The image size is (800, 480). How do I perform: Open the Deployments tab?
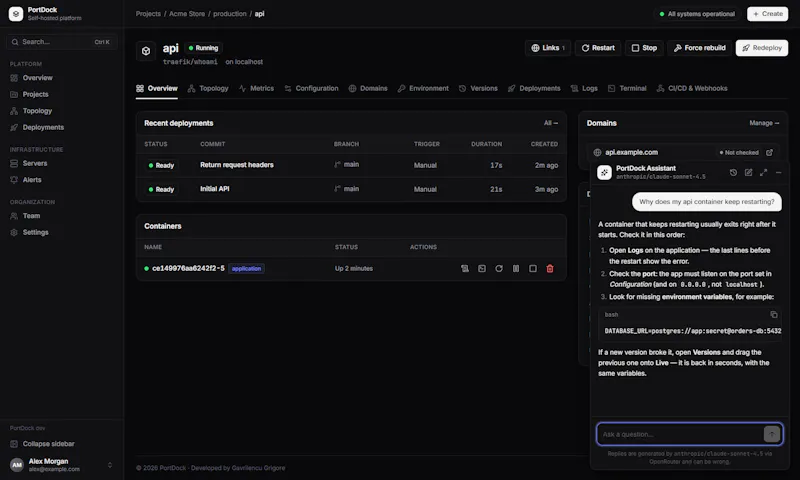click(x=534, y=88)
